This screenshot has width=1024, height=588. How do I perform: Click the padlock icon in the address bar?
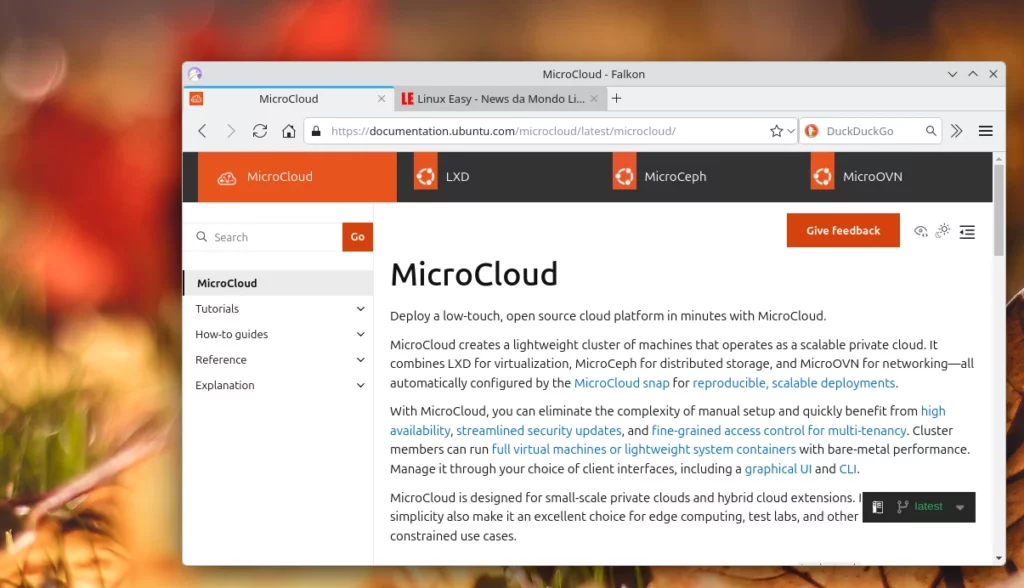click(315, 131)
